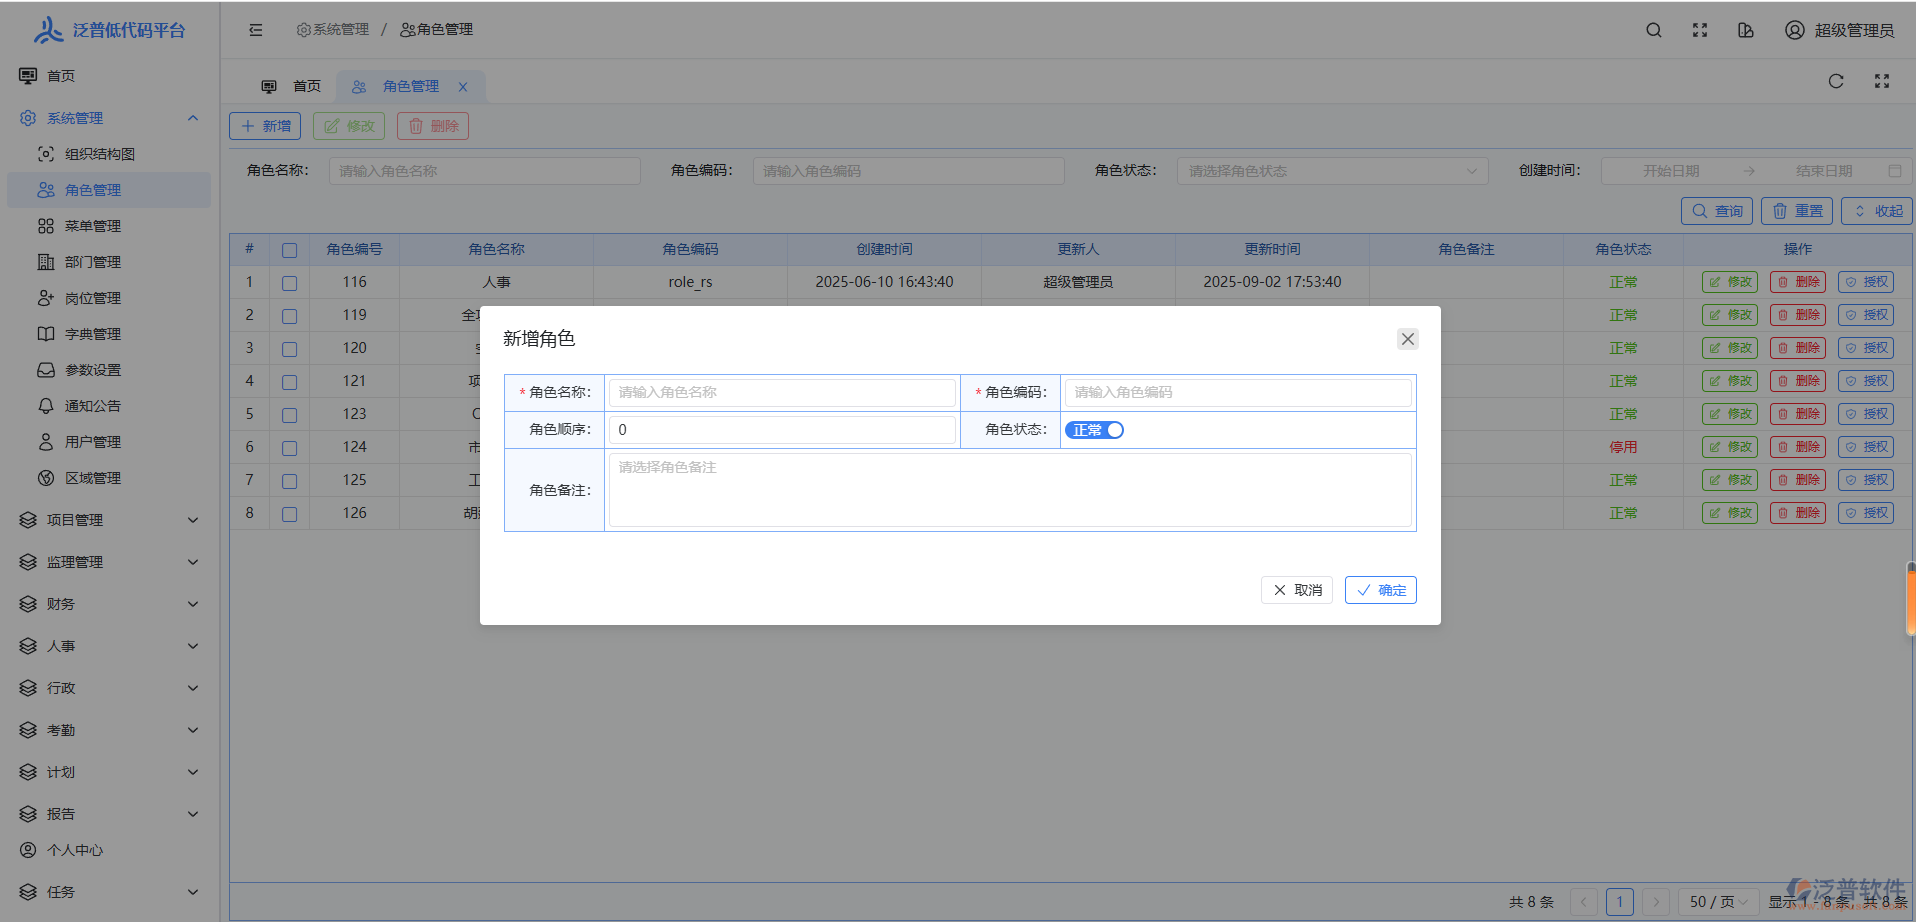Open the 角色状态 filter dropdown
The height and width of the screenshot is (922, 1916).
coord(1332,171)
